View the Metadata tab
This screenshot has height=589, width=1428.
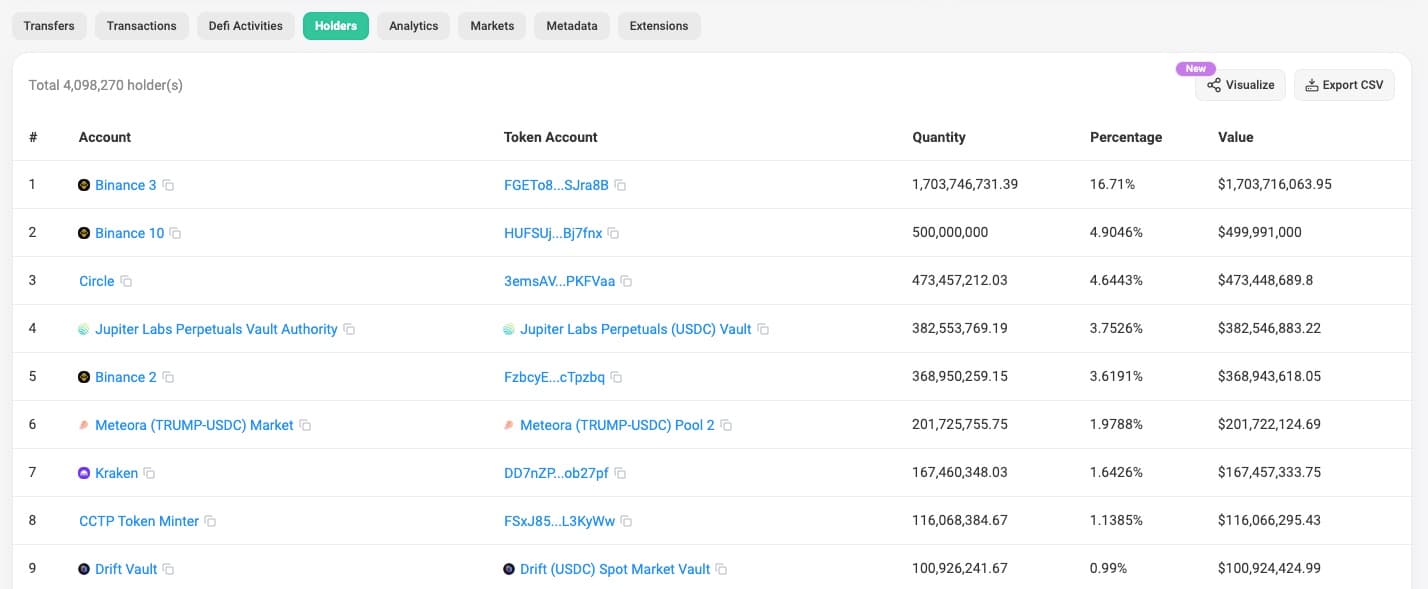click(x=572, y=26)
